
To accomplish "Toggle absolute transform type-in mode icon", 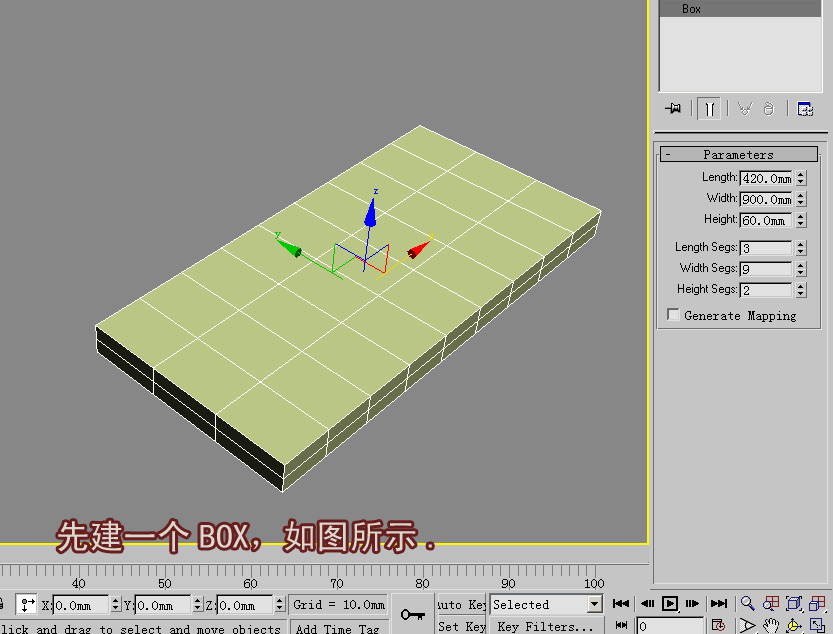I will tap(26, 605).
